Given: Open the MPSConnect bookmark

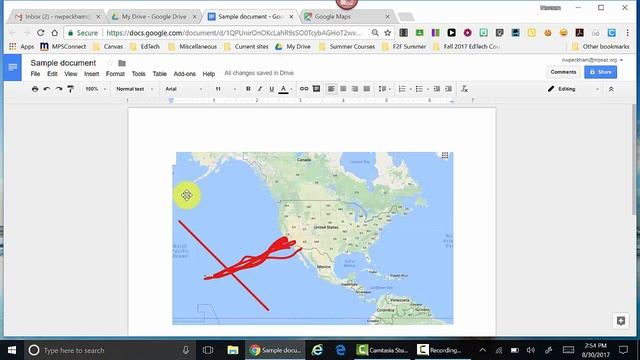Looking at the screenshot, I should point(63,47).
